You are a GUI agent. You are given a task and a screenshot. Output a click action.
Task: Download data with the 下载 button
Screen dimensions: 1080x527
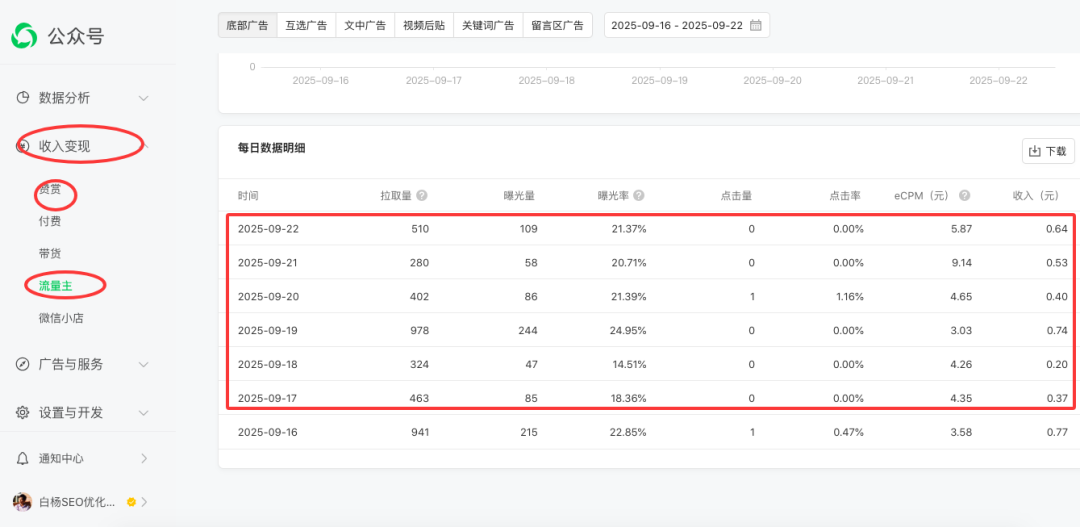pos(1047,152)
